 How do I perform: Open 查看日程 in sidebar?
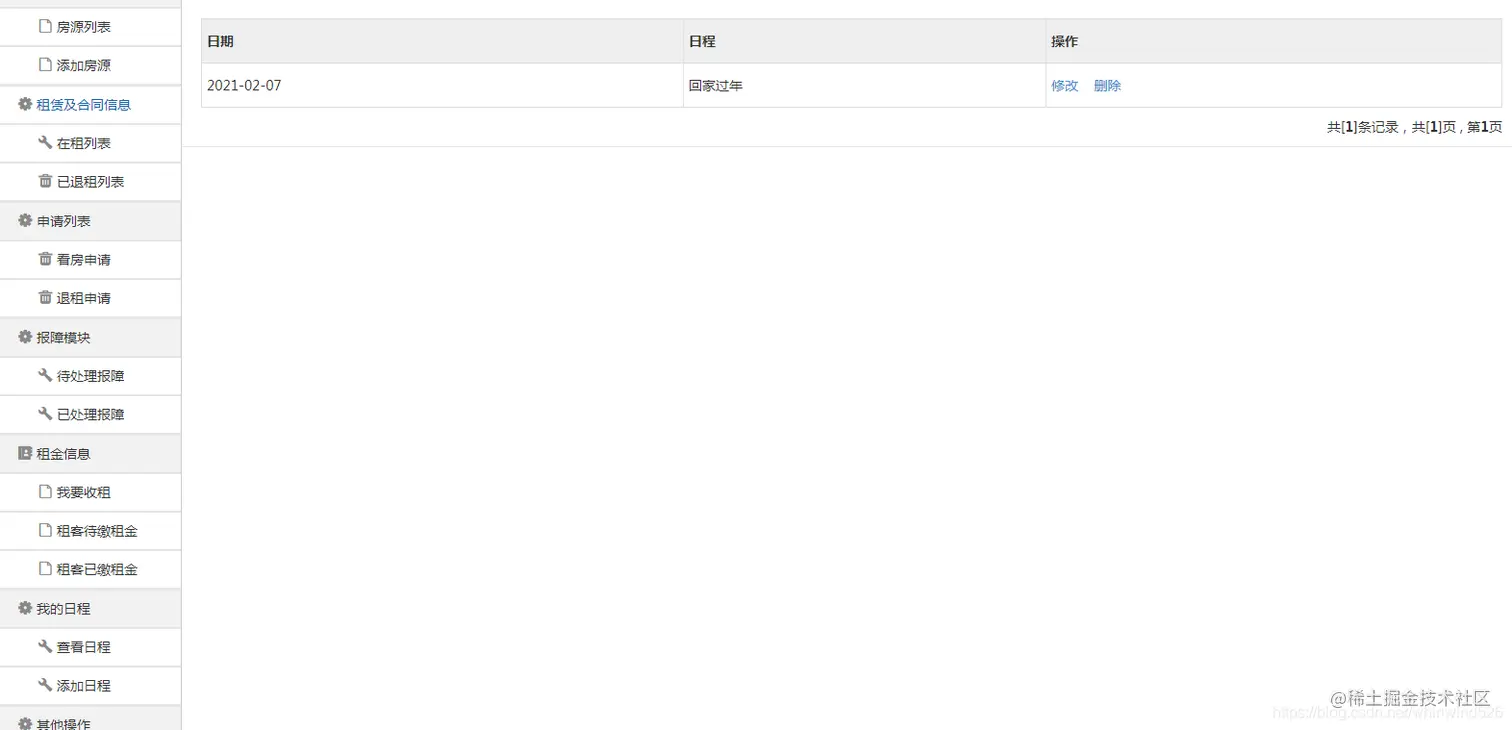[90, 647]
